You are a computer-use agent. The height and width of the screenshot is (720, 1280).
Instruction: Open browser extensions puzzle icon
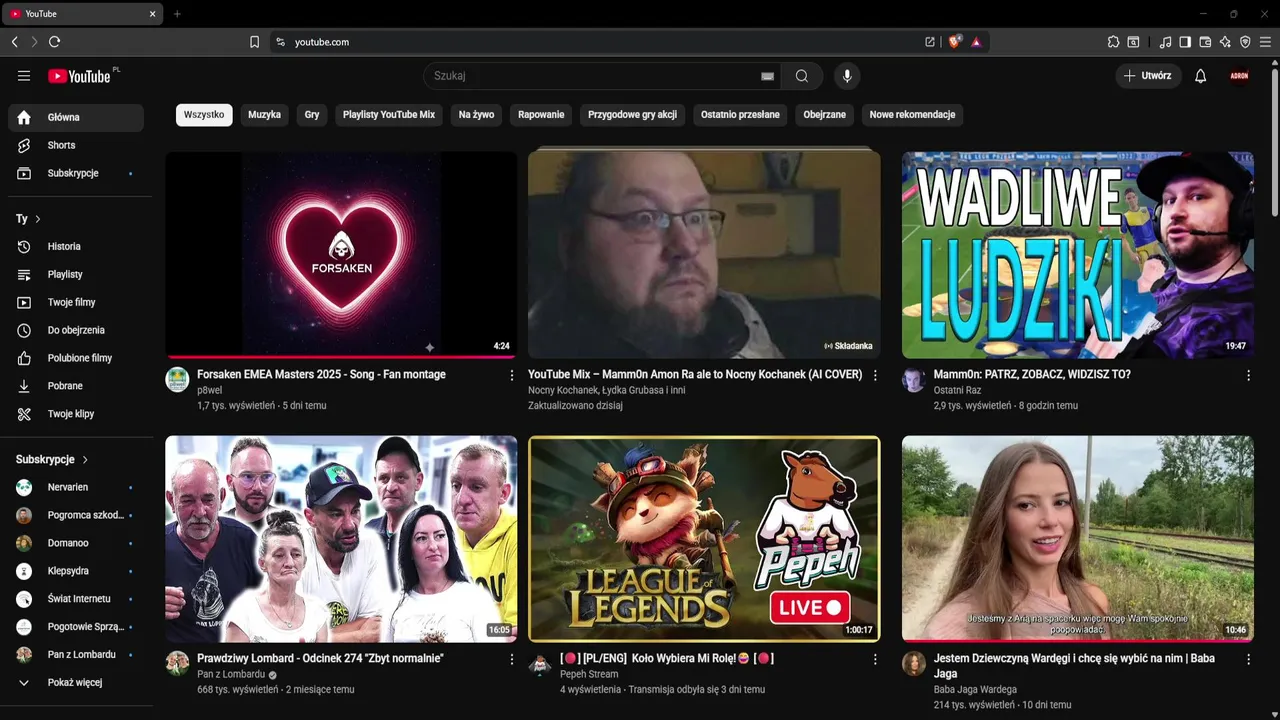1113,42
